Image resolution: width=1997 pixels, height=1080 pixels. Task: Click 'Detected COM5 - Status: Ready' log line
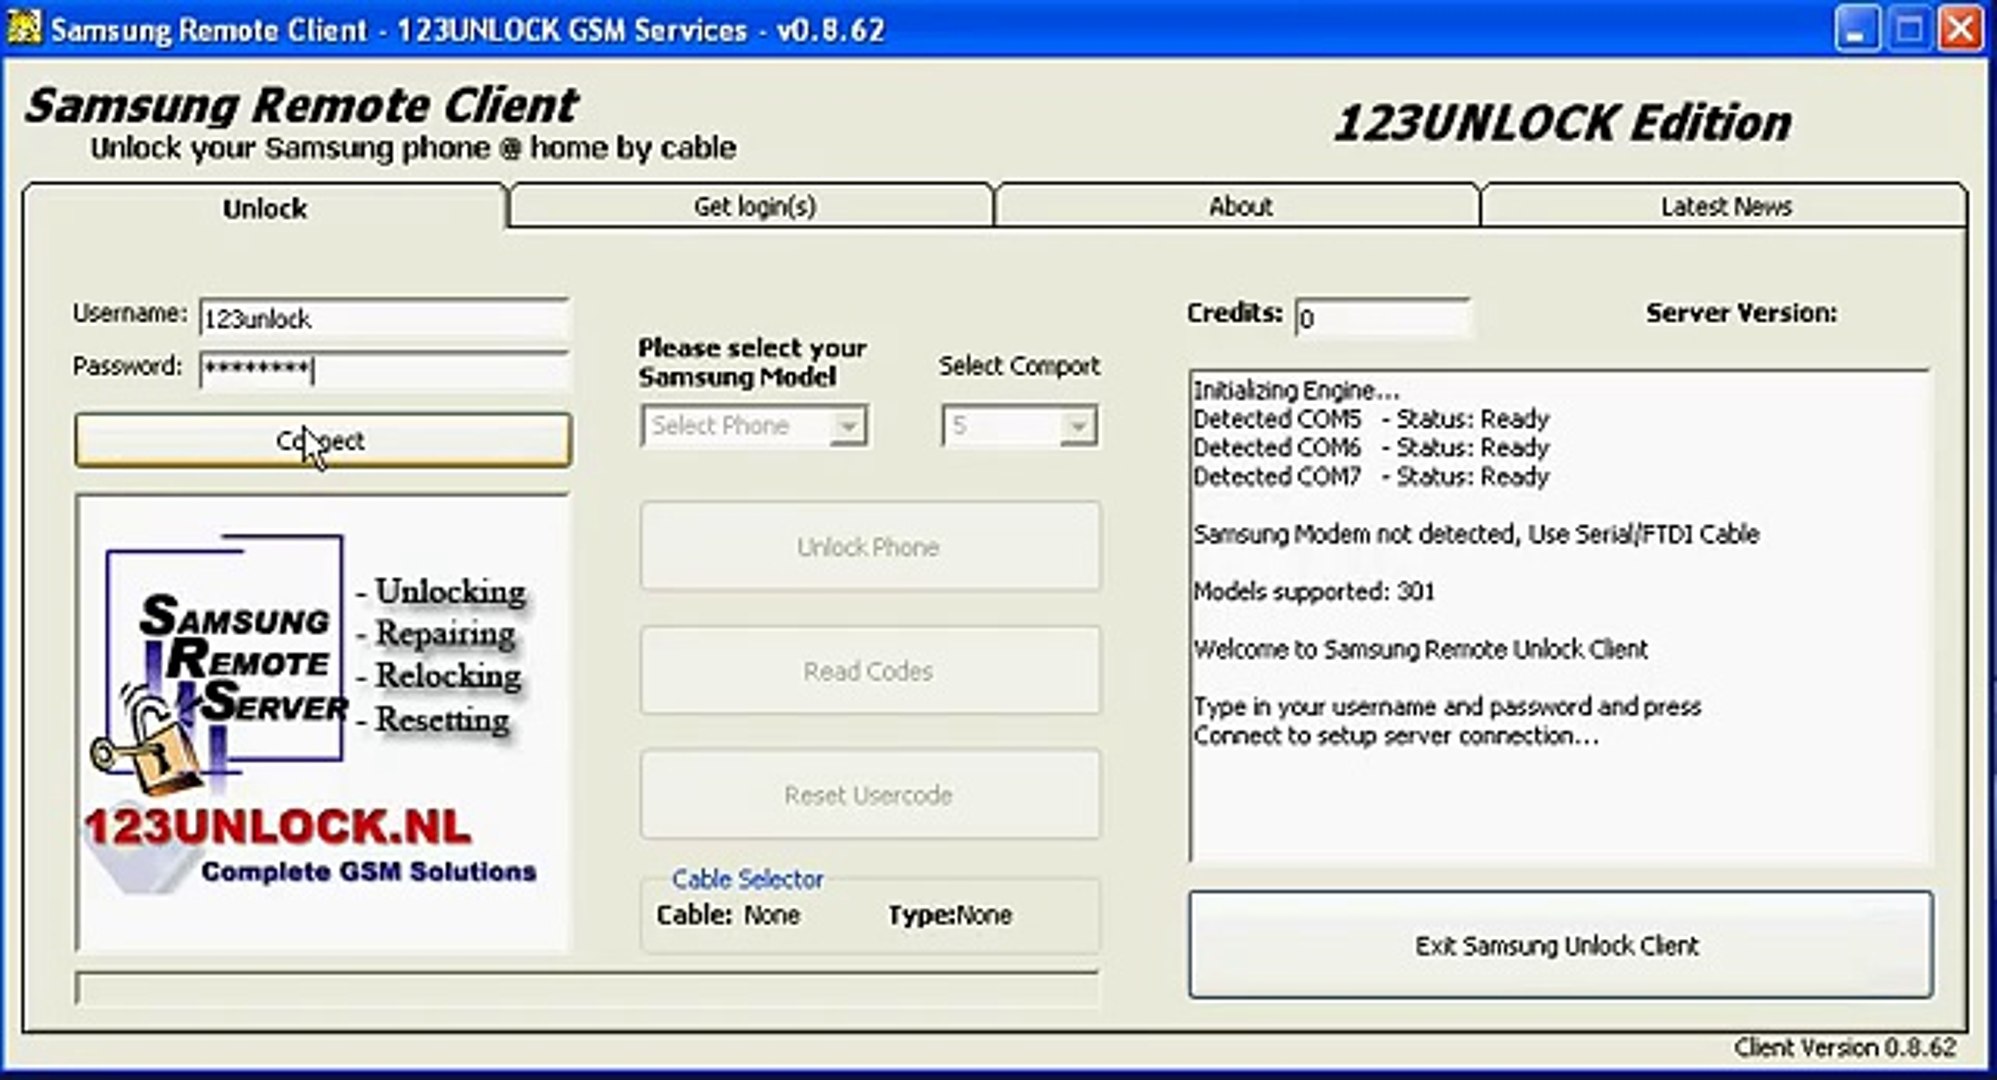(x=1370, y=418)
